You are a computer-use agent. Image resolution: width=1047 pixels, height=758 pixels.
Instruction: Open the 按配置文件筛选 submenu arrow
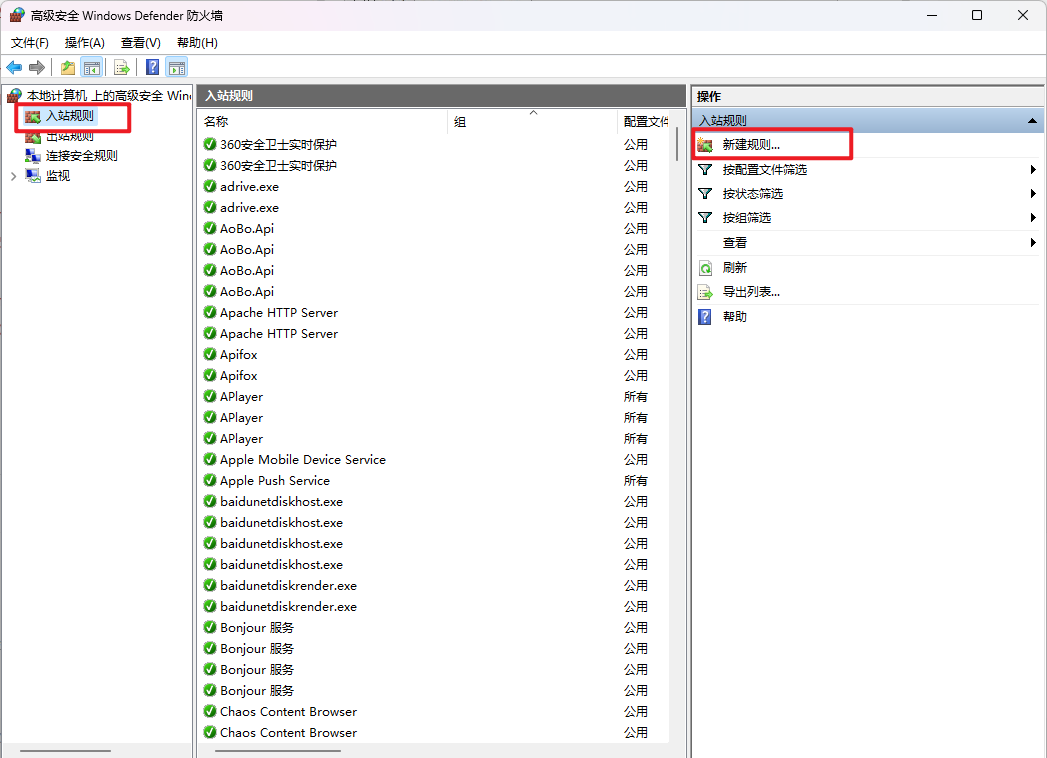[x=1033, y=170]
